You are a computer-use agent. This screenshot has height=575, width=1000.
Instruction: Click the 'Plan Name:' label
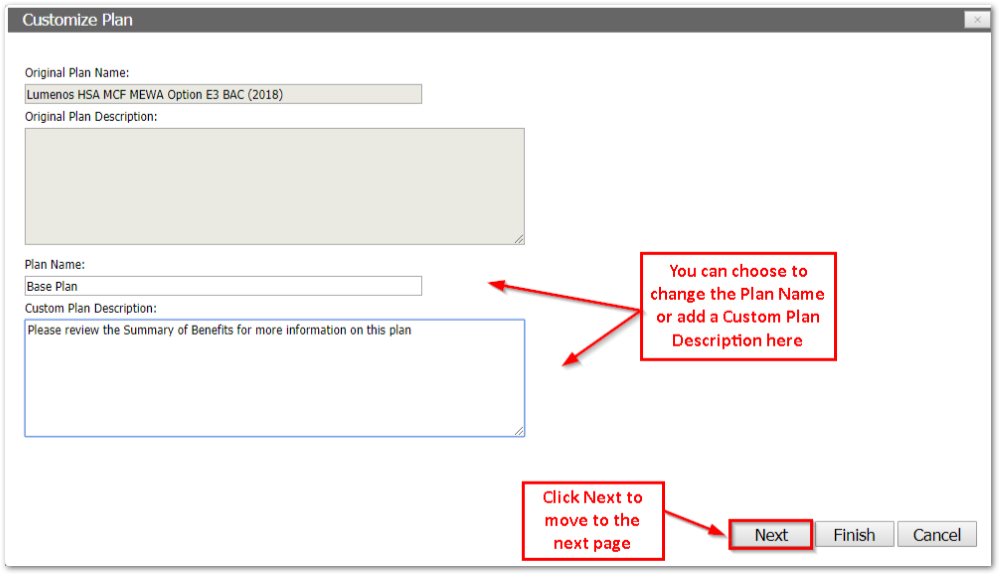[x=55, y=265]
